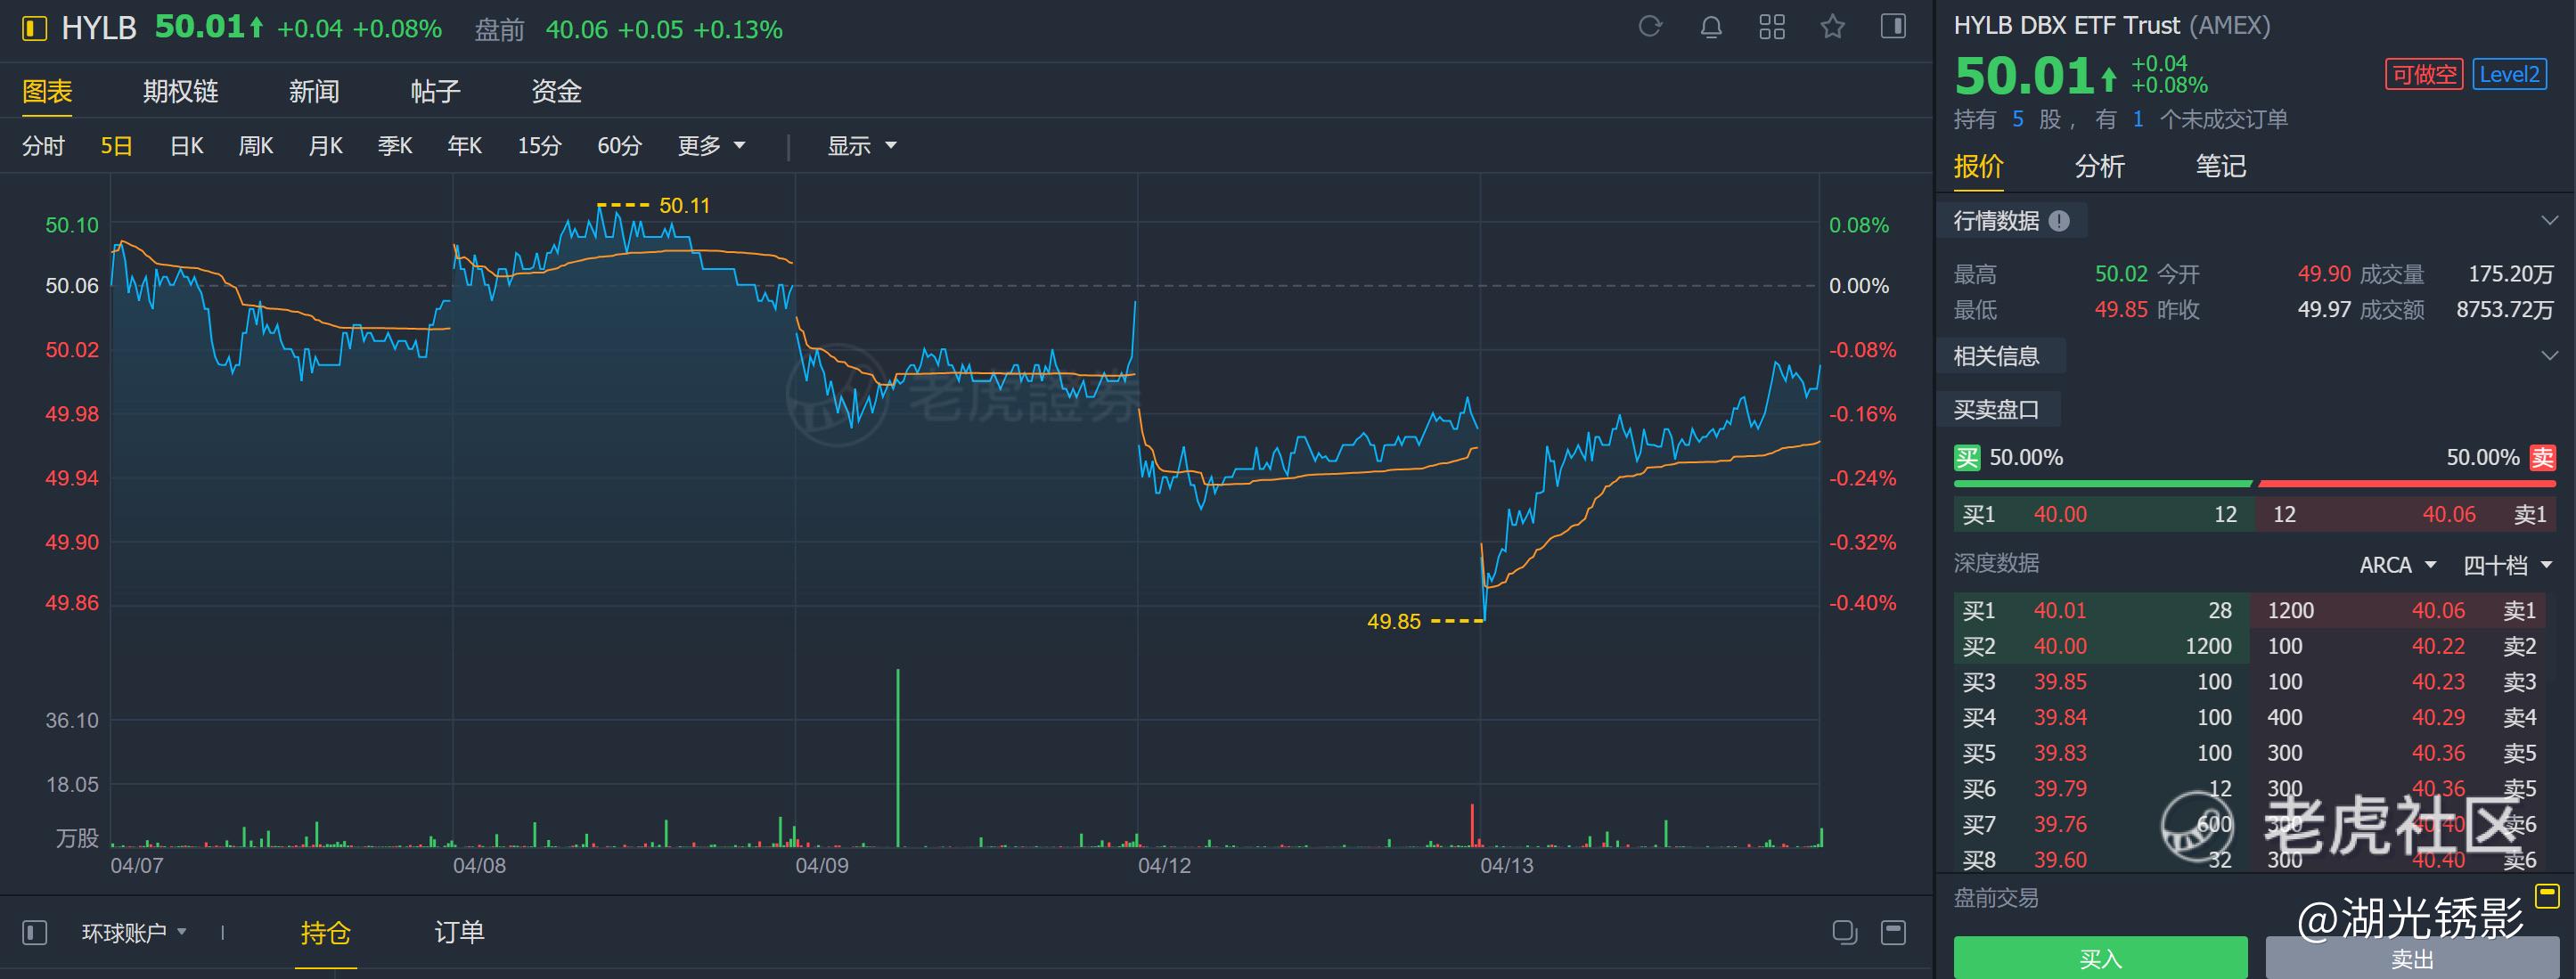
Task: Select 日K chart period
Action: click(x=186, y=146)
